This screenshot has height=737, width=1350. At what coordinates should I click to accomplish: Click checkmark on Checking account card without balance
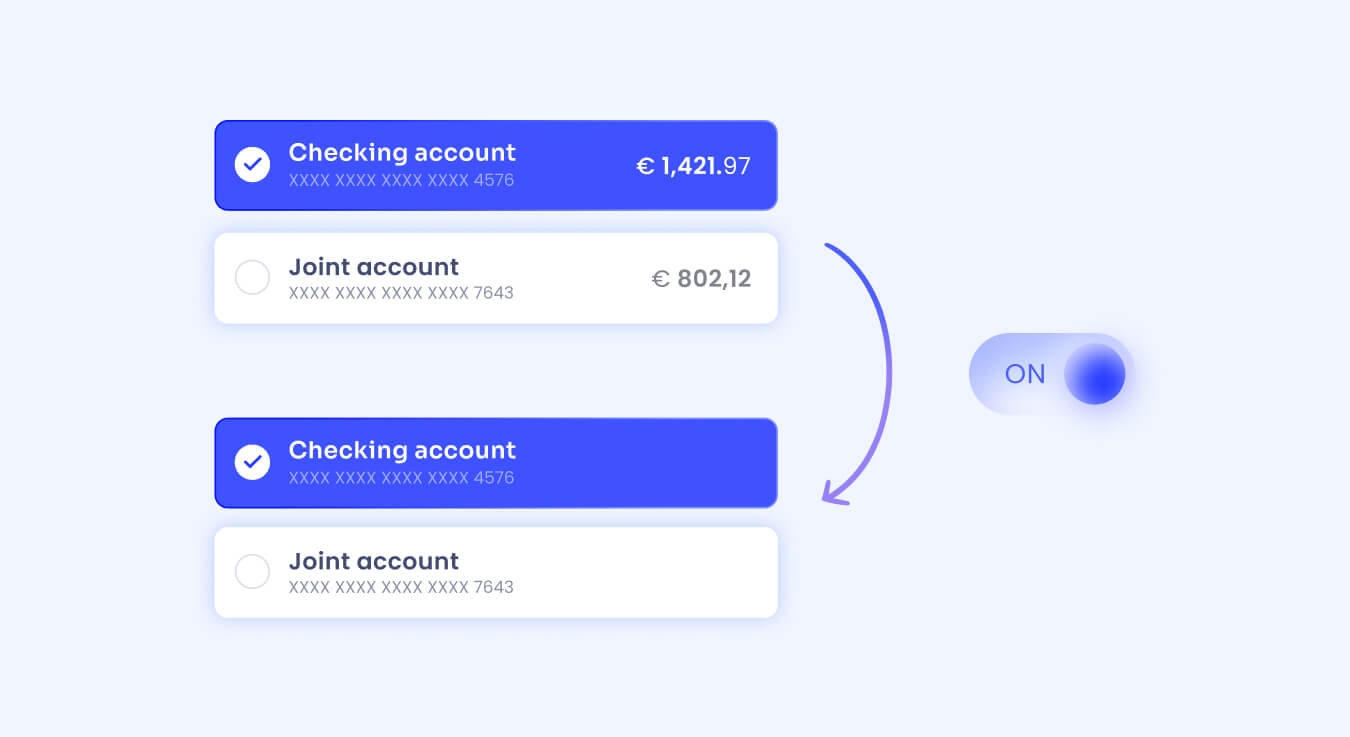252,461
